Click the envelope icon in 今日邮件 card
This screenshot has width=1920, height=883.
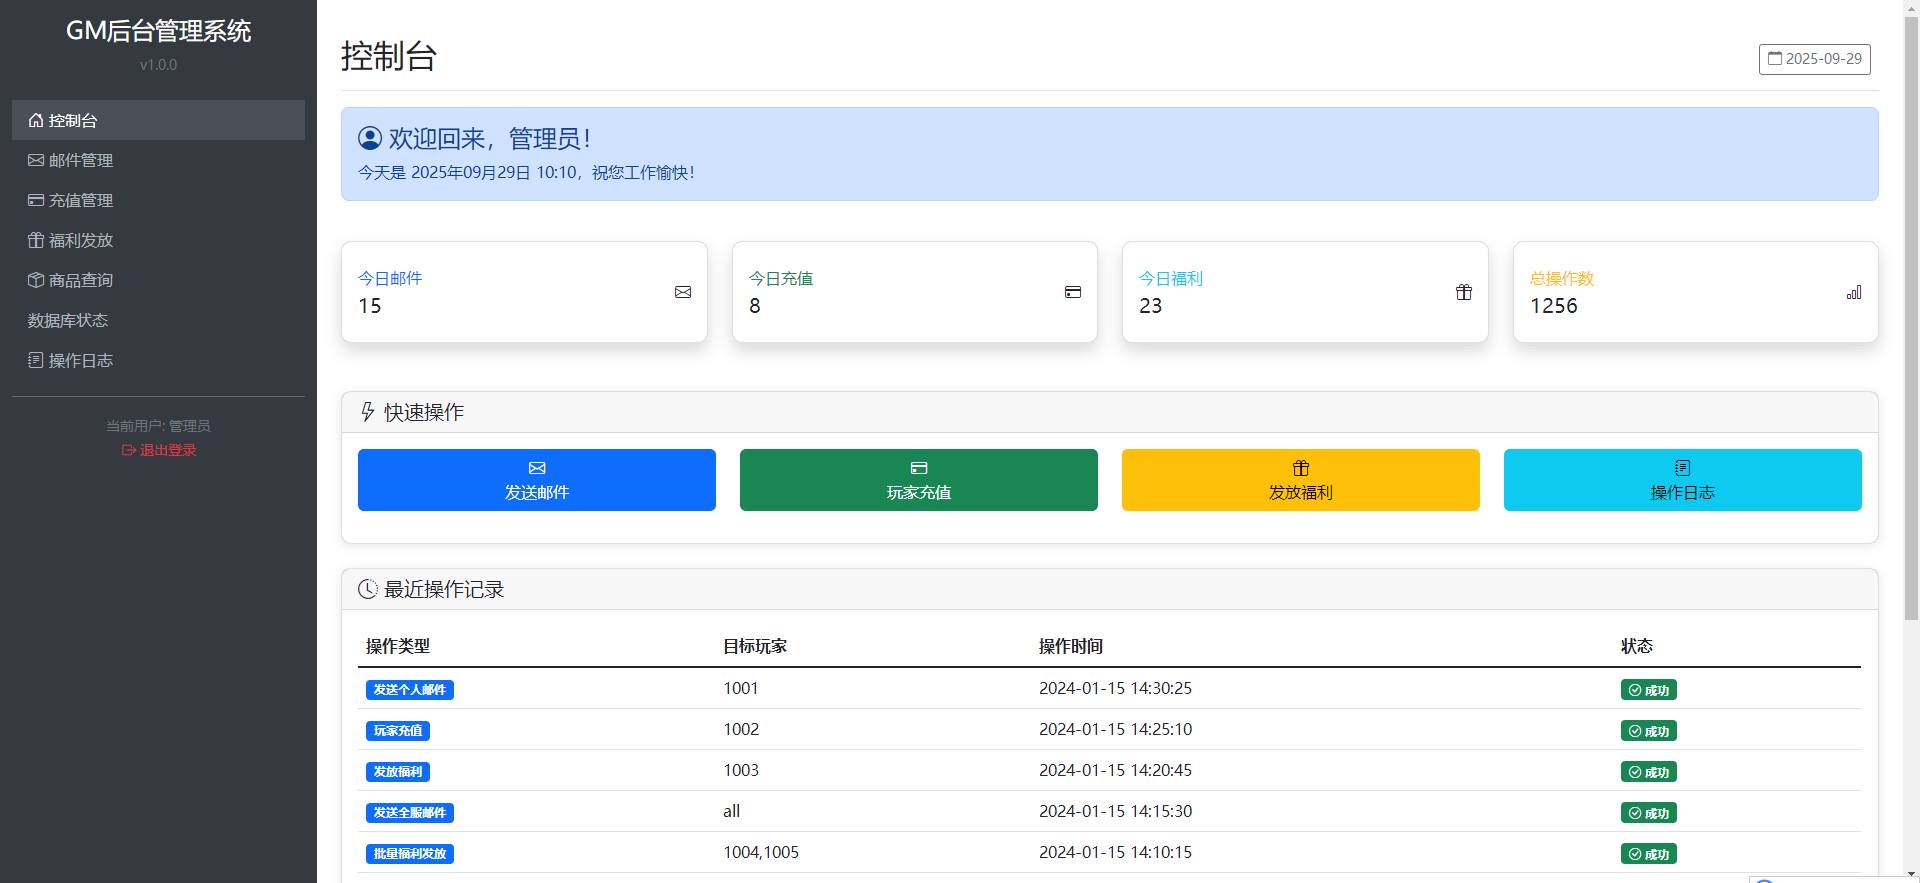(x=683, y=292)
